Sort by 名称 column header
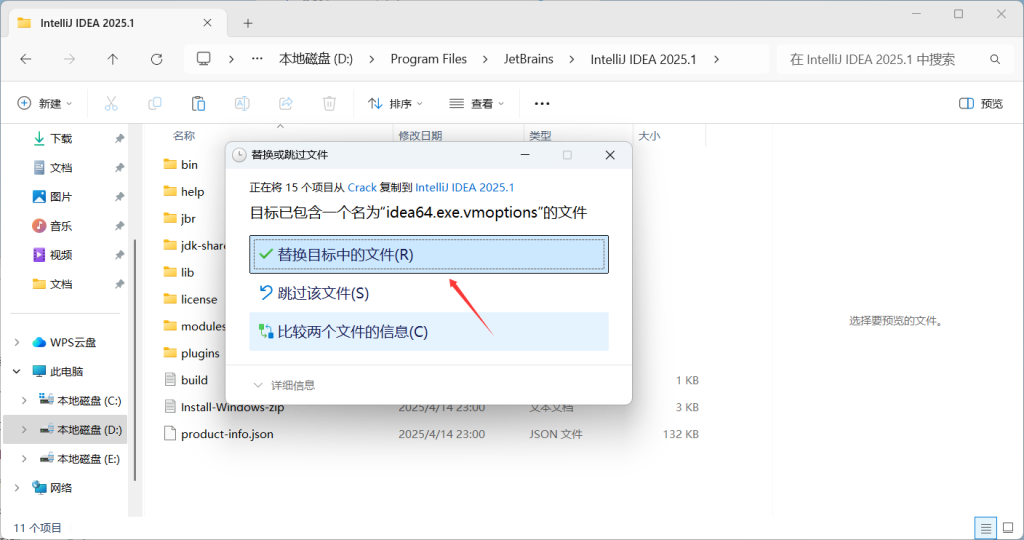Screen dimensions: 1024x540 point(184,136)
